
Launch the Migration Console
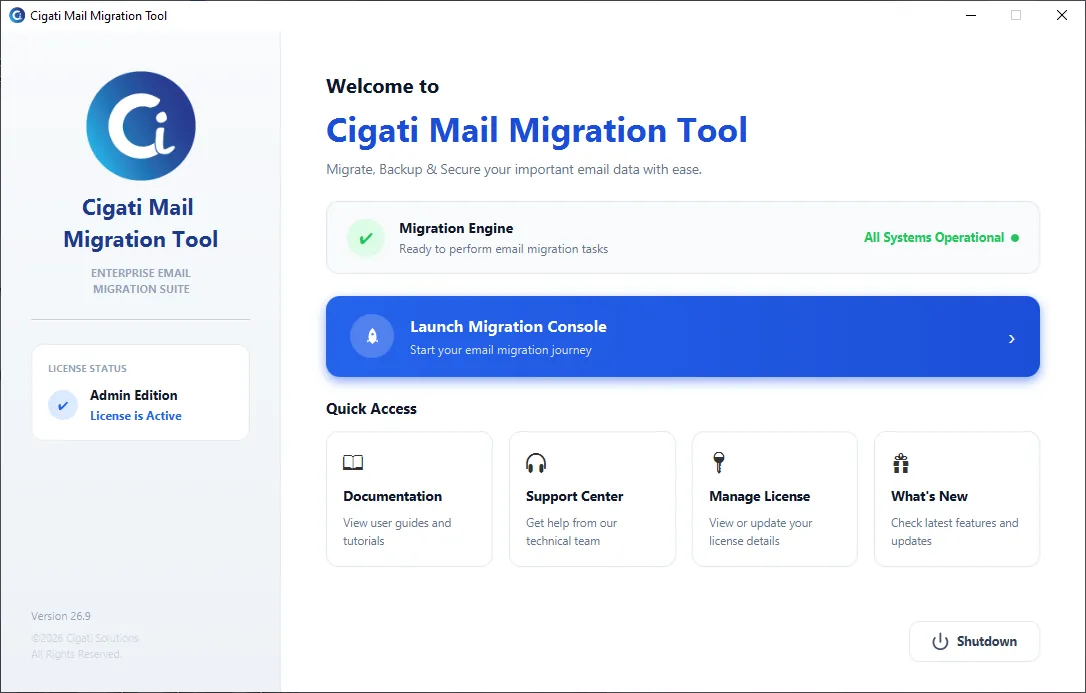point(683,336)
